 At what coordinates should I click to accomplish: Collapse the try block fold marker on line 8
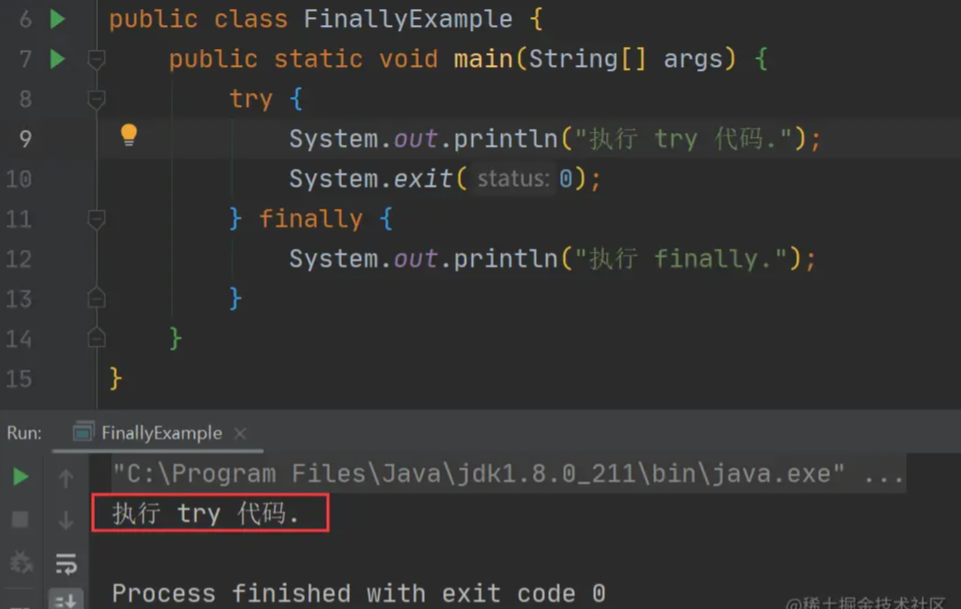coord(96,99)
